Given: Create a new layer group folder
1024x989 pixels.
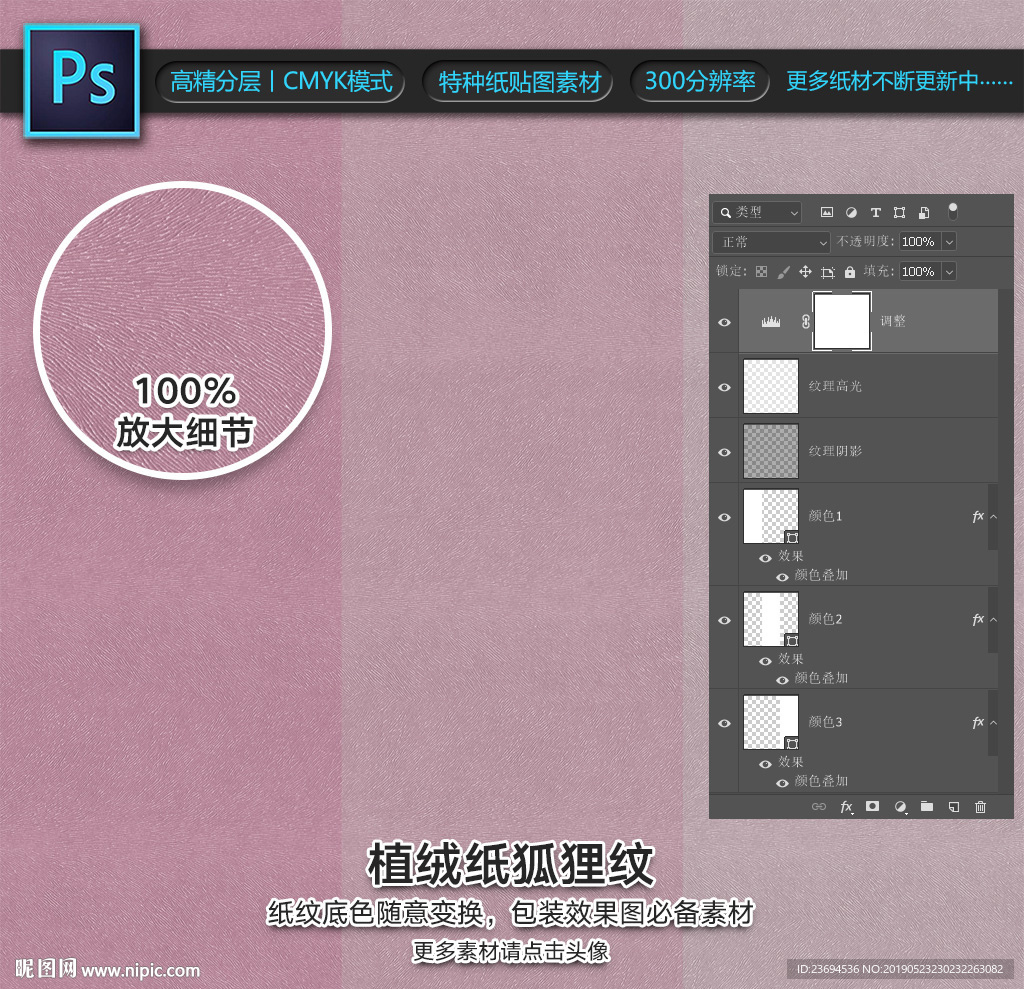Looking at the screenshot, I should point(927,806).
